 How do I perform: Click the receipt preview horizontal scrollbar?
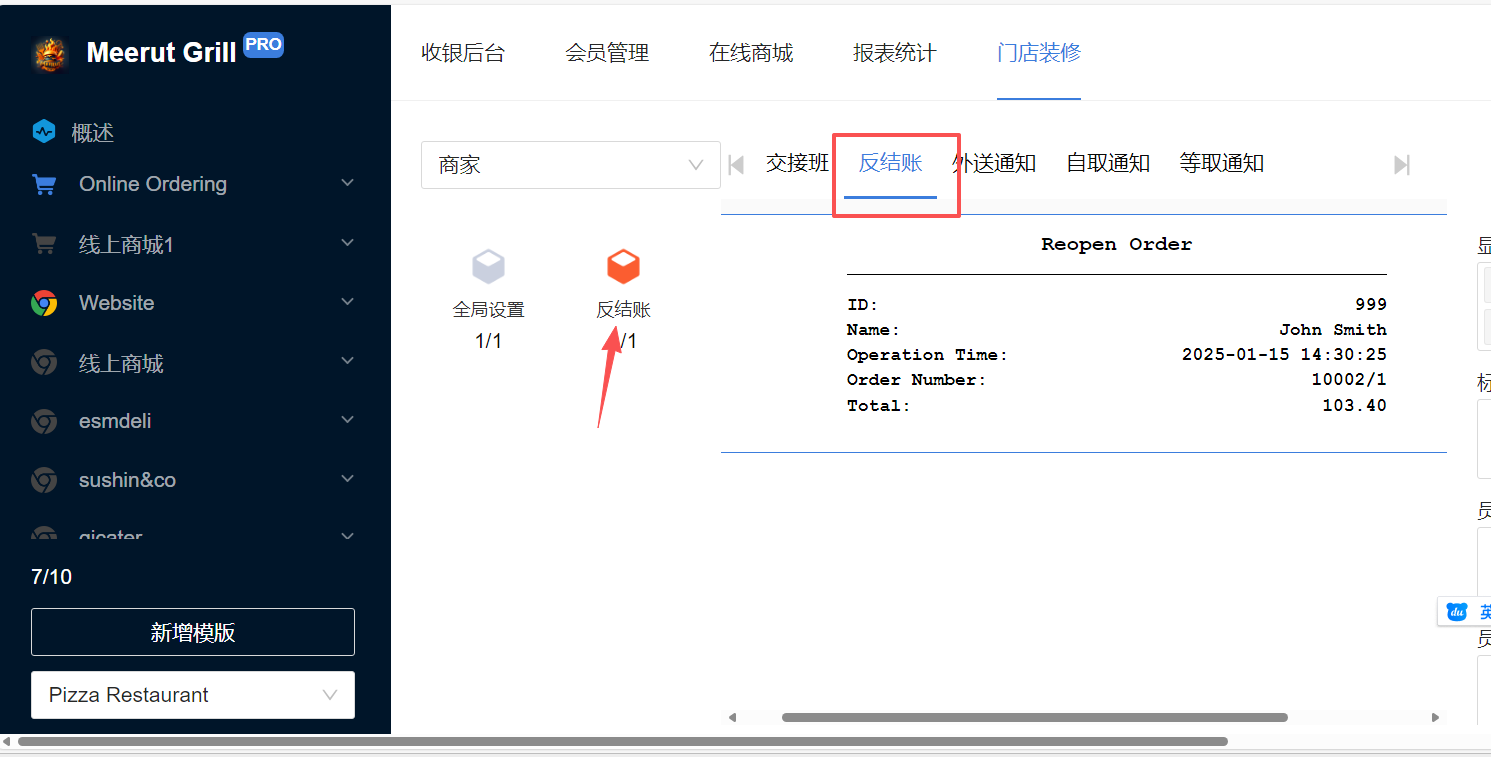[1034, 717]
